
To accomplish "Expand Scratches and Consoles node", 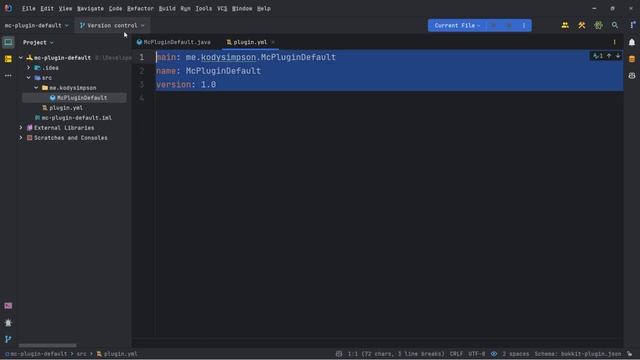I will coord(21,138).
